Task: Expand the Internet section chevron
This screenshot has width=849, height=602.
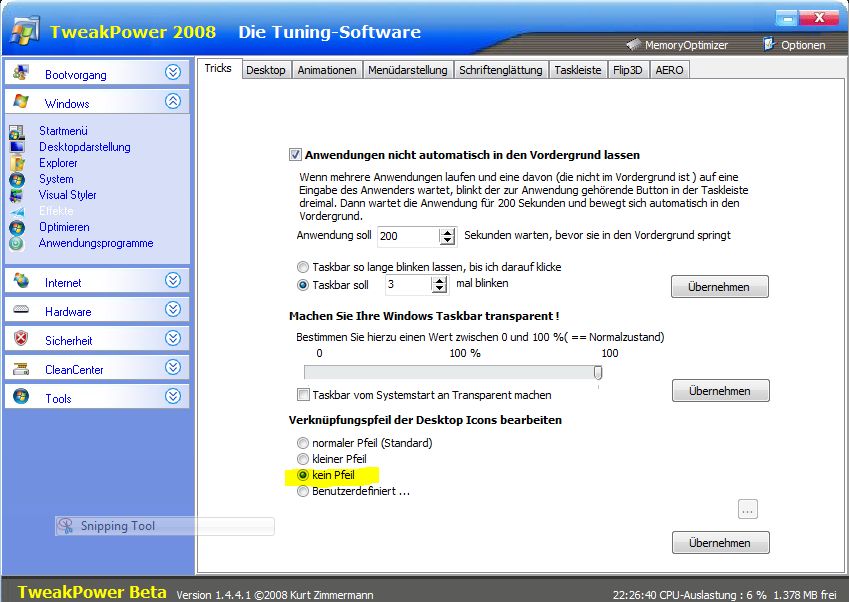Action: tap(173, 280)
